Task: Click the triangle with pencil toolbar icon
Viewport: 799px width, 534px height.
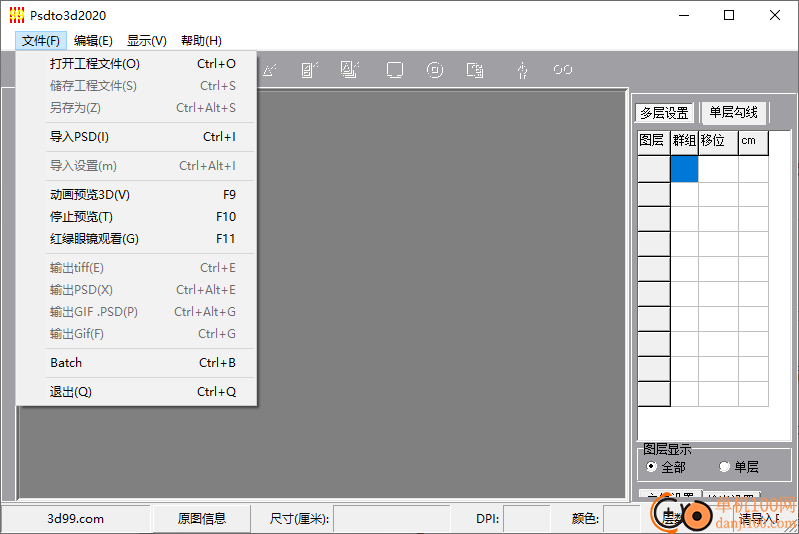Action: pos(270,70)
